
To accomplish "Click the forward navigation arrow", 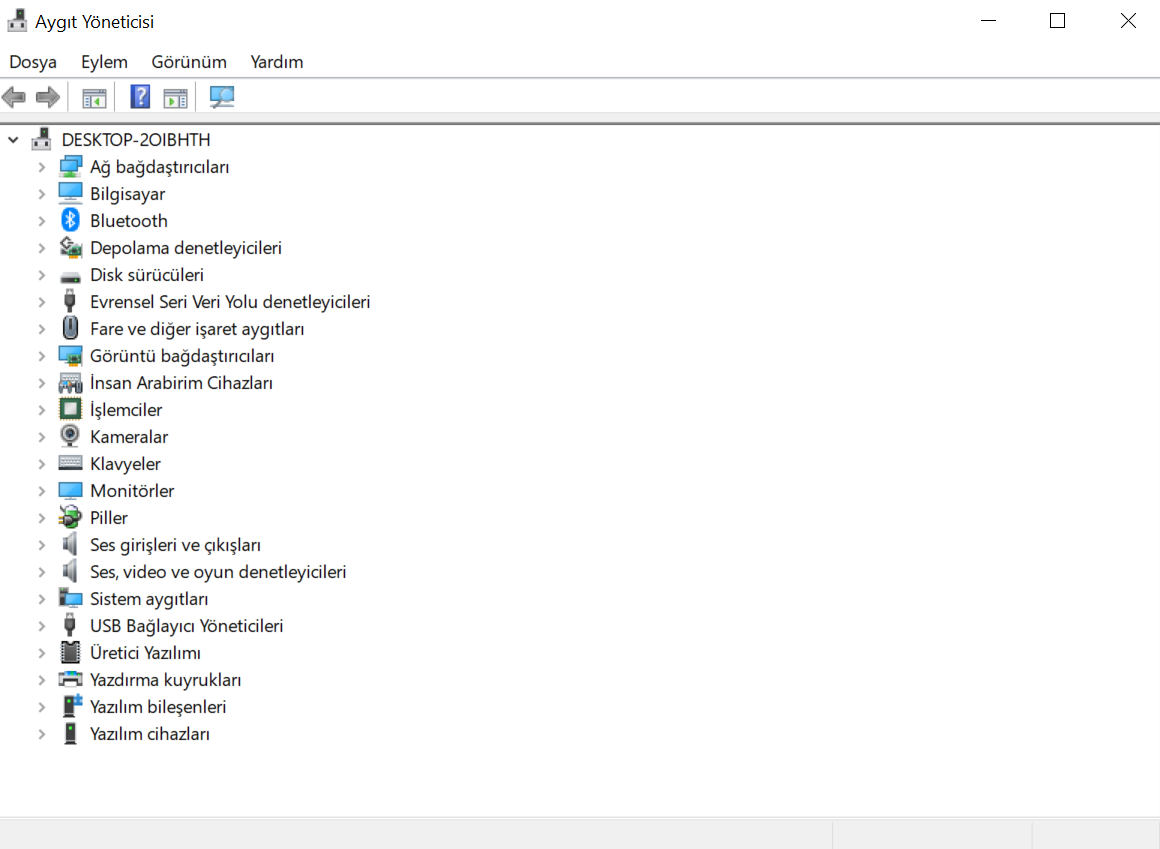I will 47,96.
